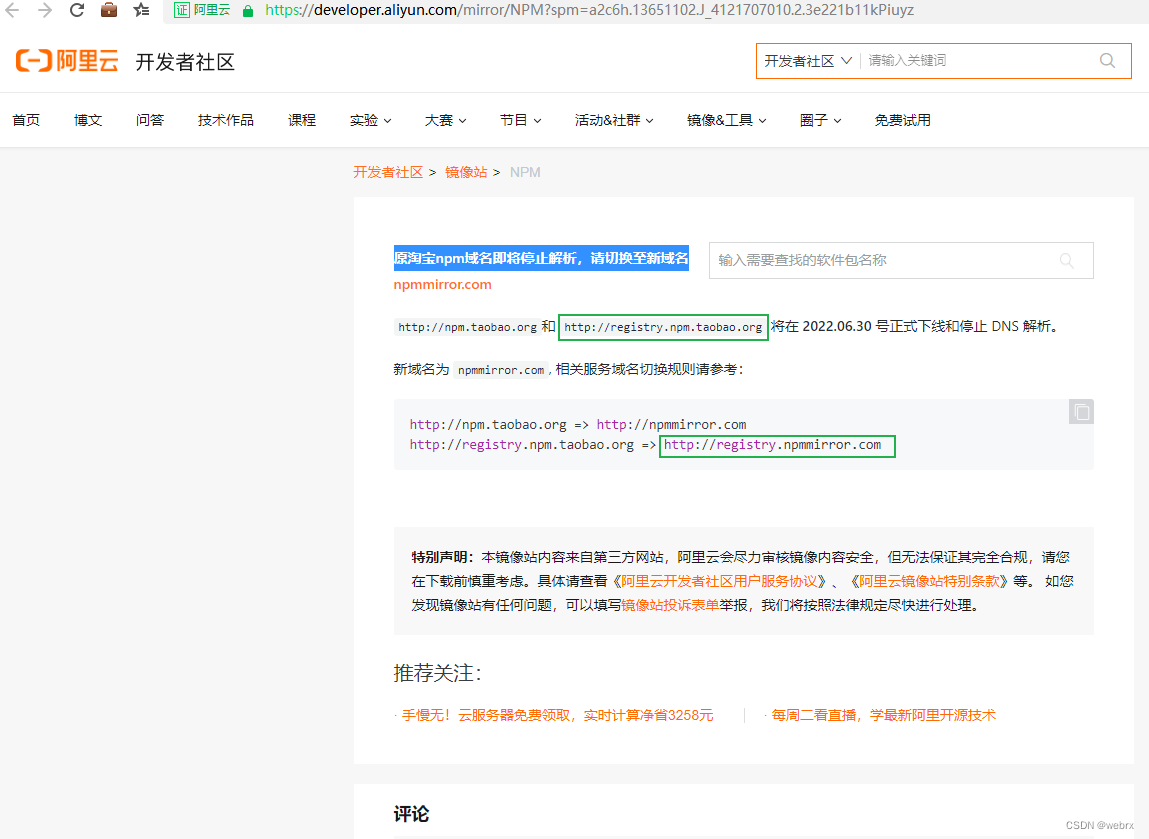This screenshot has height=839, width=1149.
Task: Click the 开发者社区 site title beside the logo
Action: click(x=185, y=62)
